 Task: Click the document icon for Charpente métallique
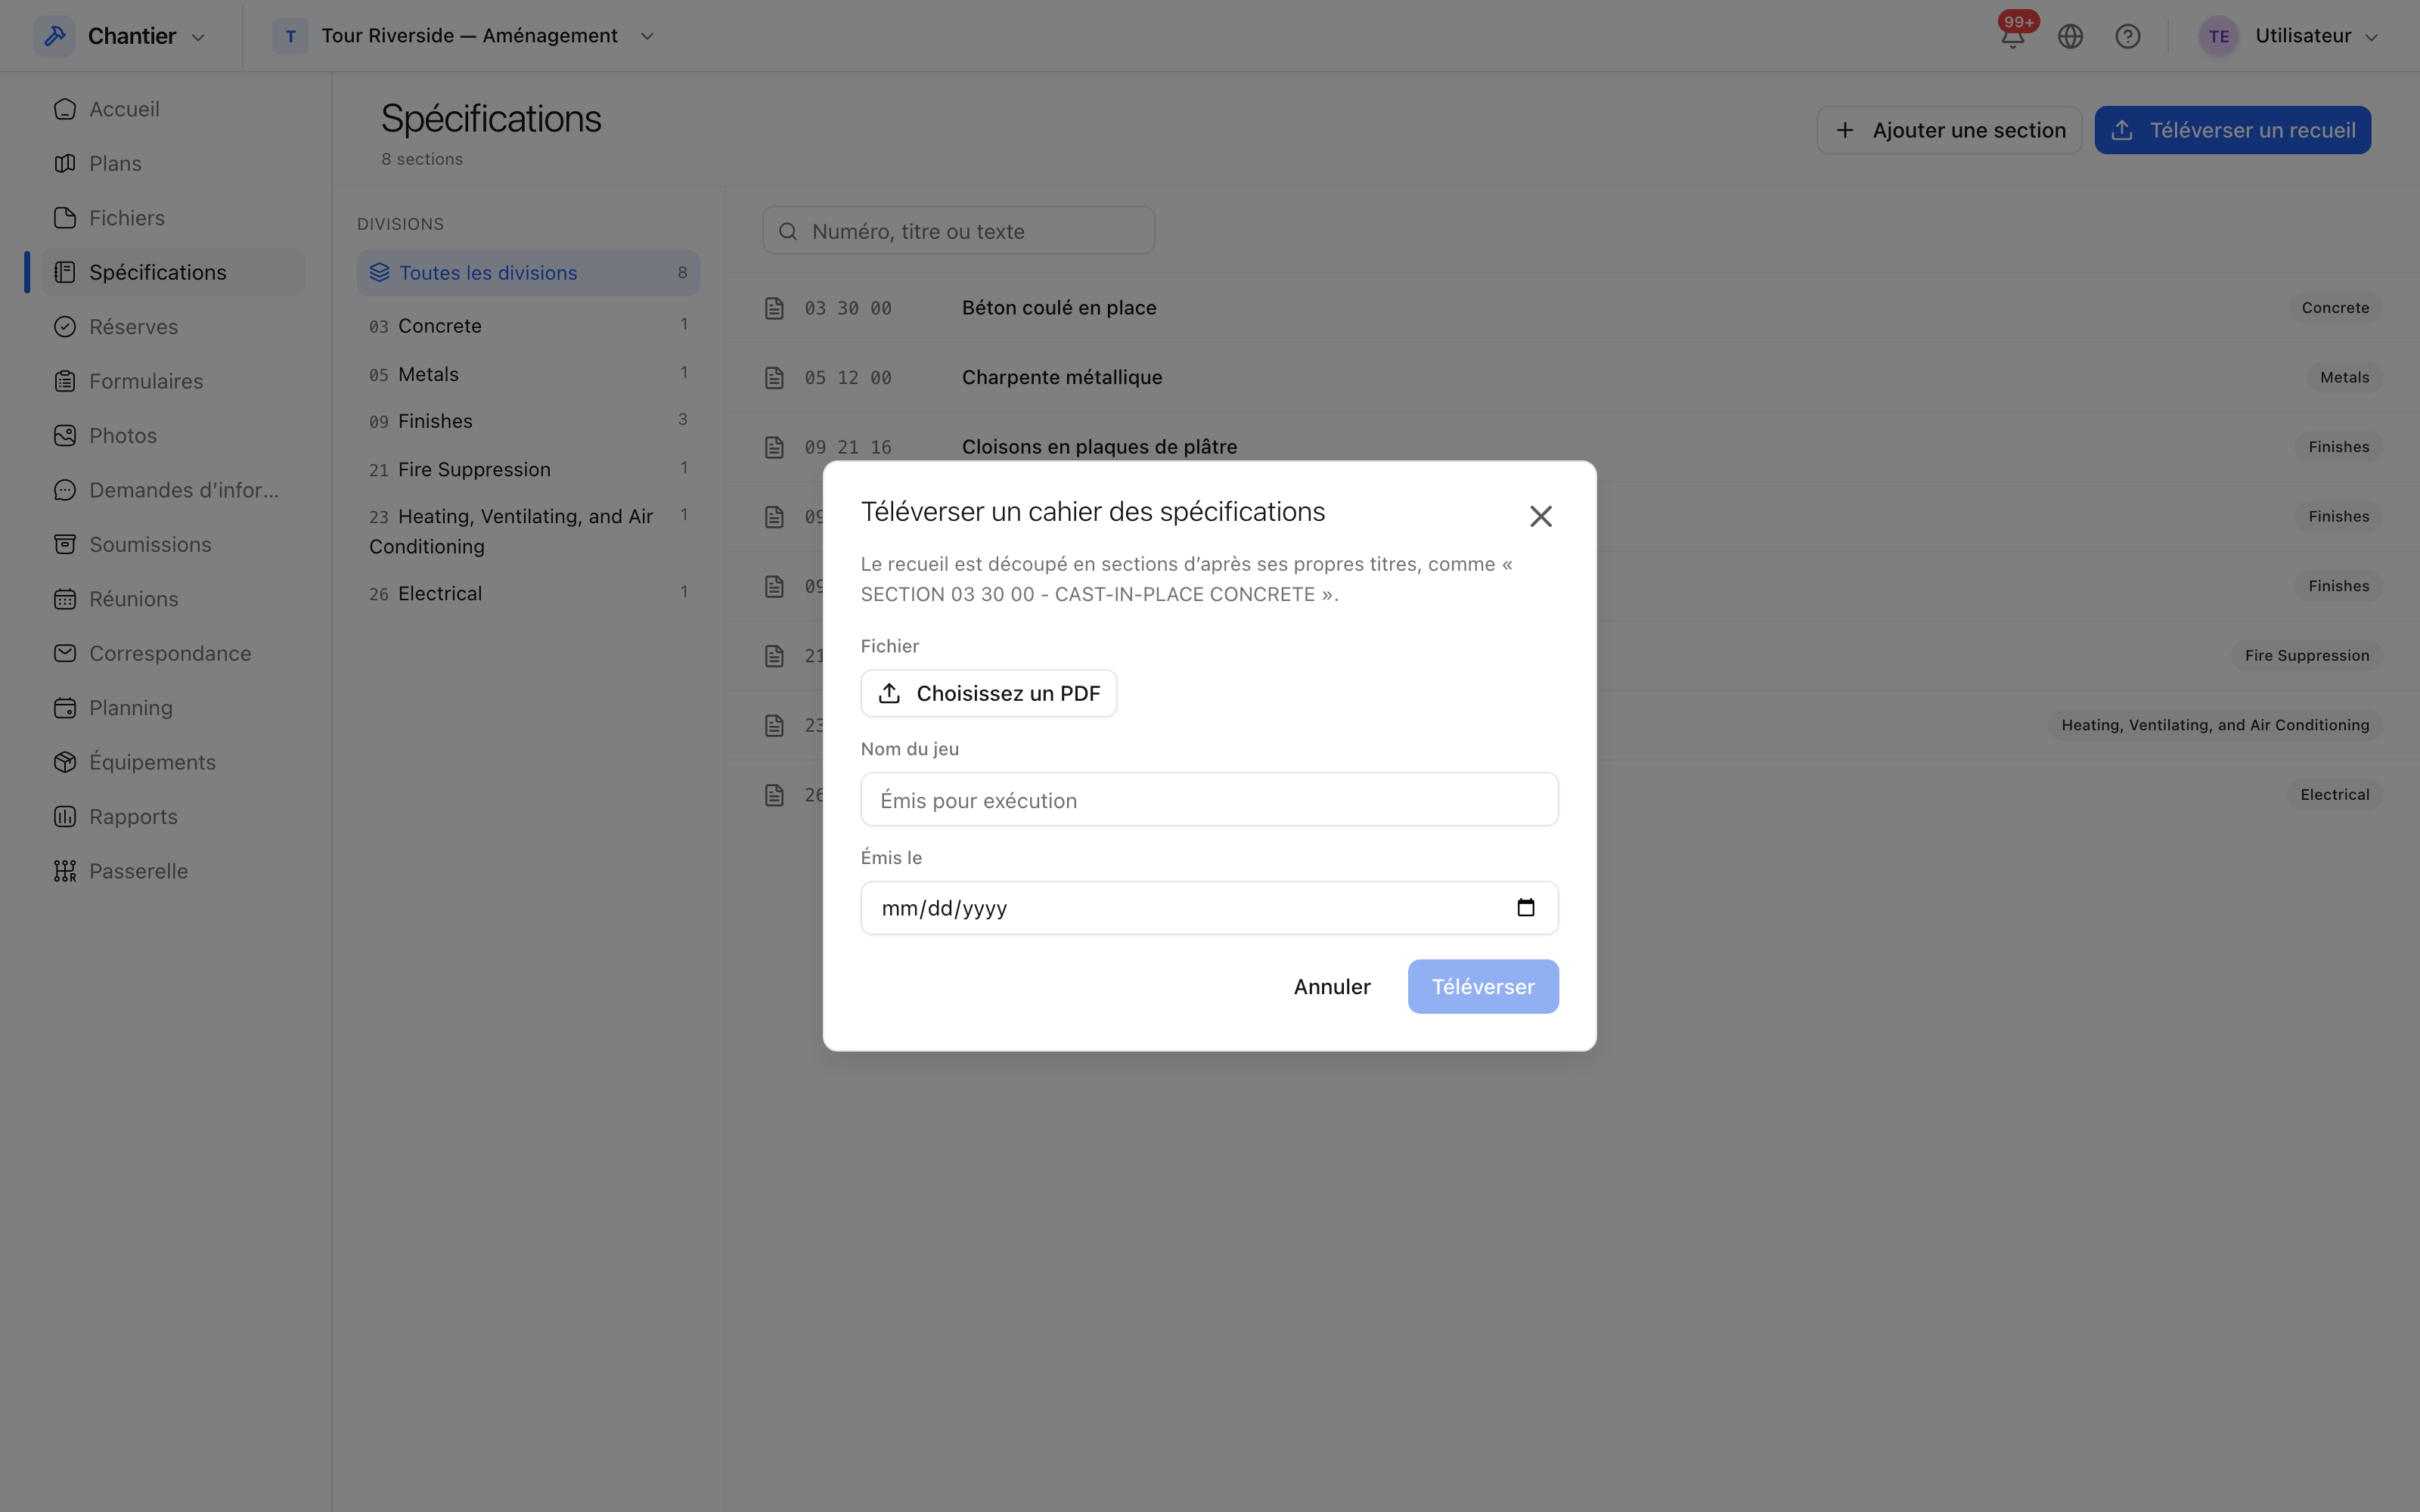point(774,378)
